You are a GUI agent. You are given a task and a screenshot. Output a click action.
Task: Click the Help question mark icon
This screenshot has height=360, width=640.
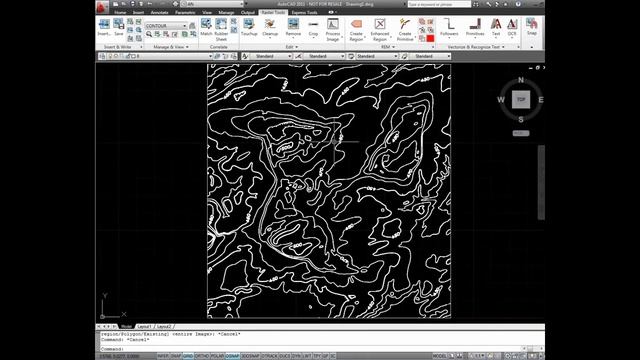(x=518, y=4)
